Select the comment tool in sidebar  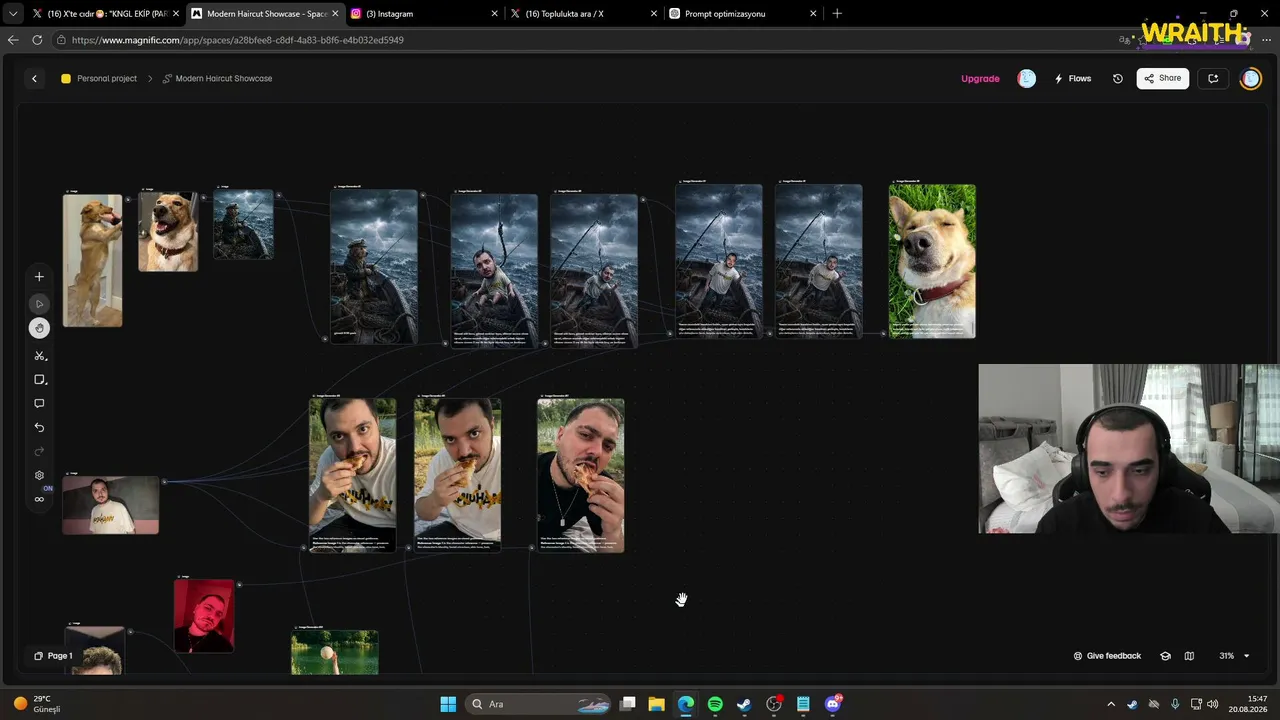tap(39, 404)
